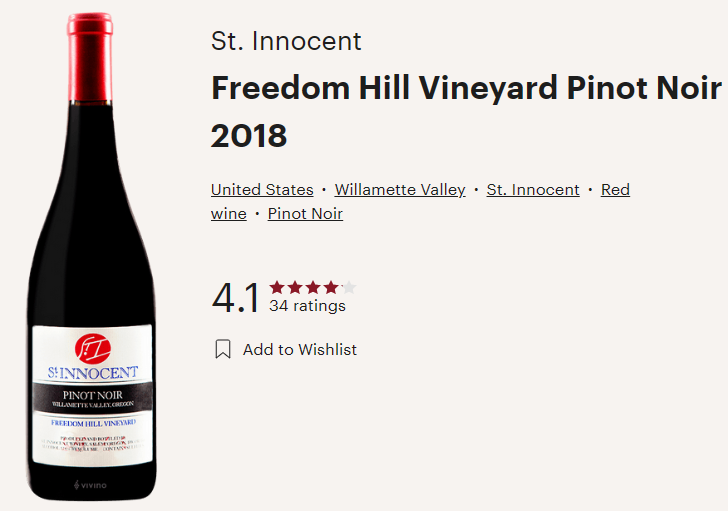Click the red St. Innocent logo on label
This screenshot has width=728, height=511.
tap(92, 349)
